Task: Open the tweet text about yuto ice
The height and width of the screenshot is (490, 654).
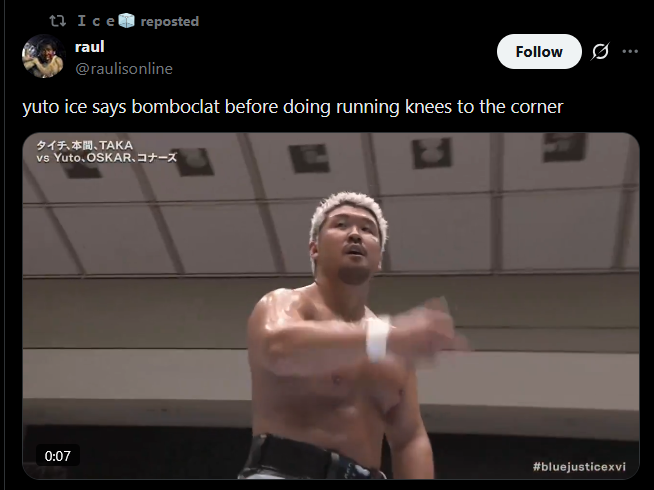Action: point(292,107)
